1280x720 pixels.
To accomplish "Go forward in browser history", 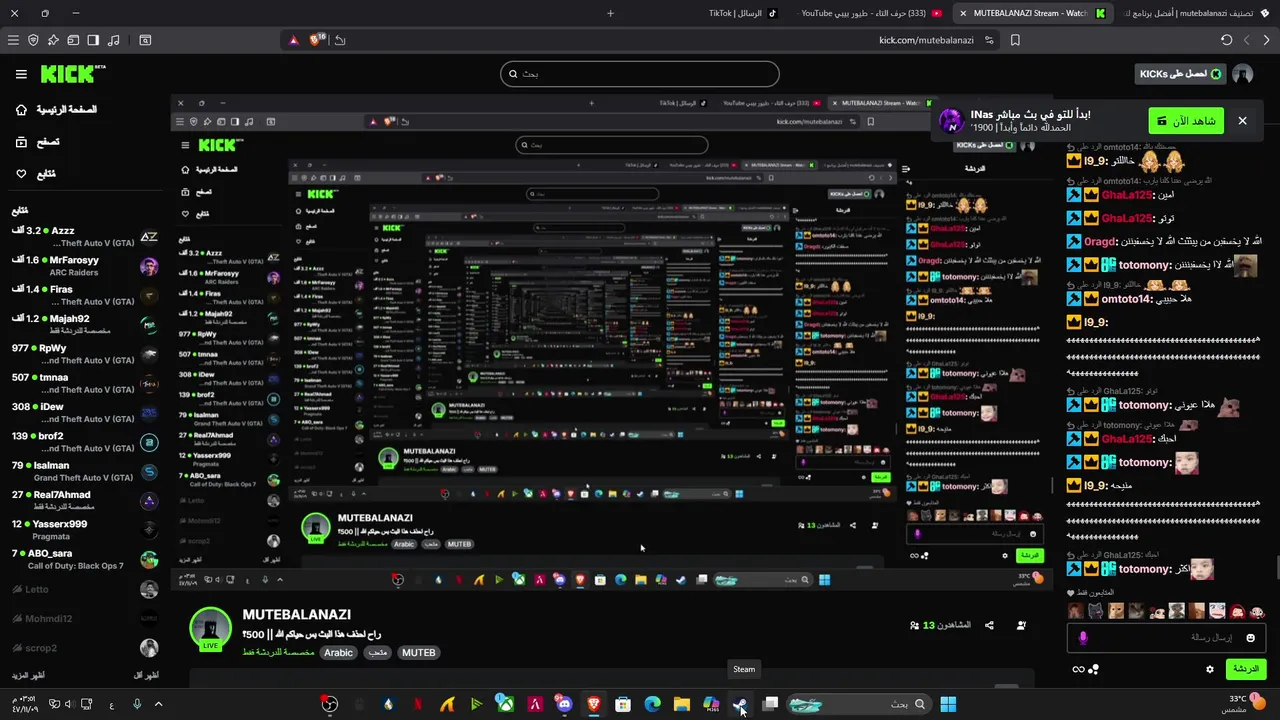I will click(x=1246, y=40).
